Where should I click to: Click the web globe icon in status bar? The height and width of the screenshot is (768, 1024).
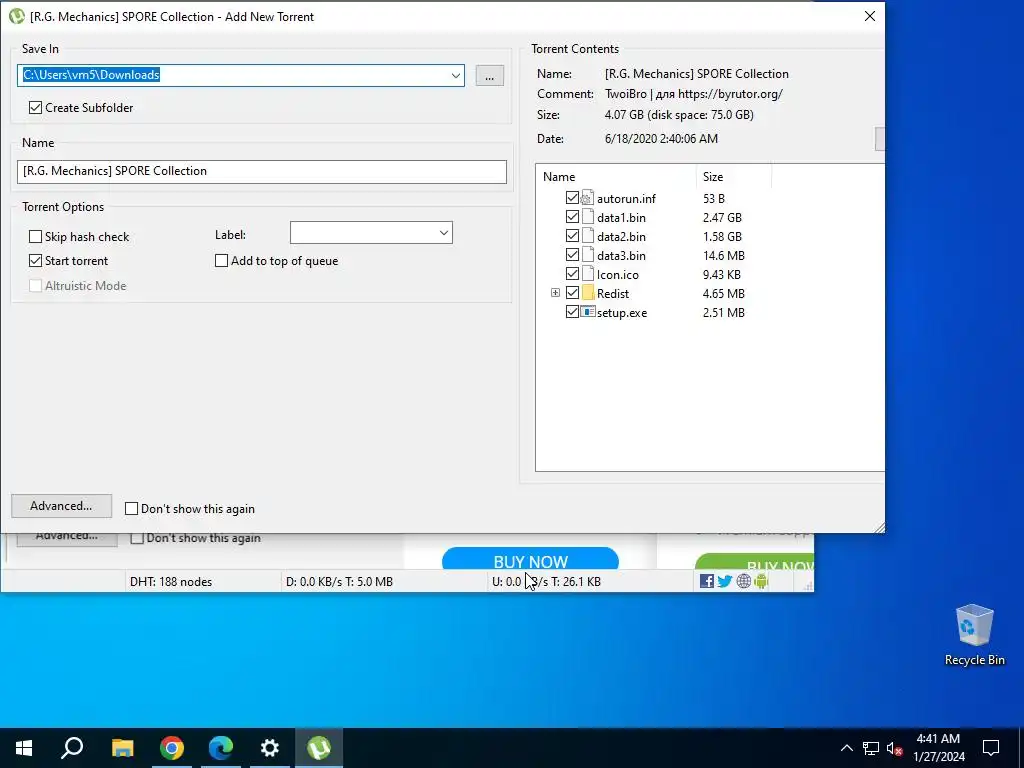coord(743,581)
